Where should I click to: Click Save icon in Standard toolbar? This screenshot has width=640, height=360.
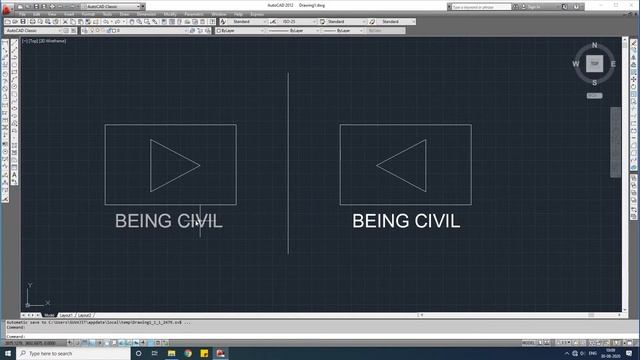click(23, 22)
